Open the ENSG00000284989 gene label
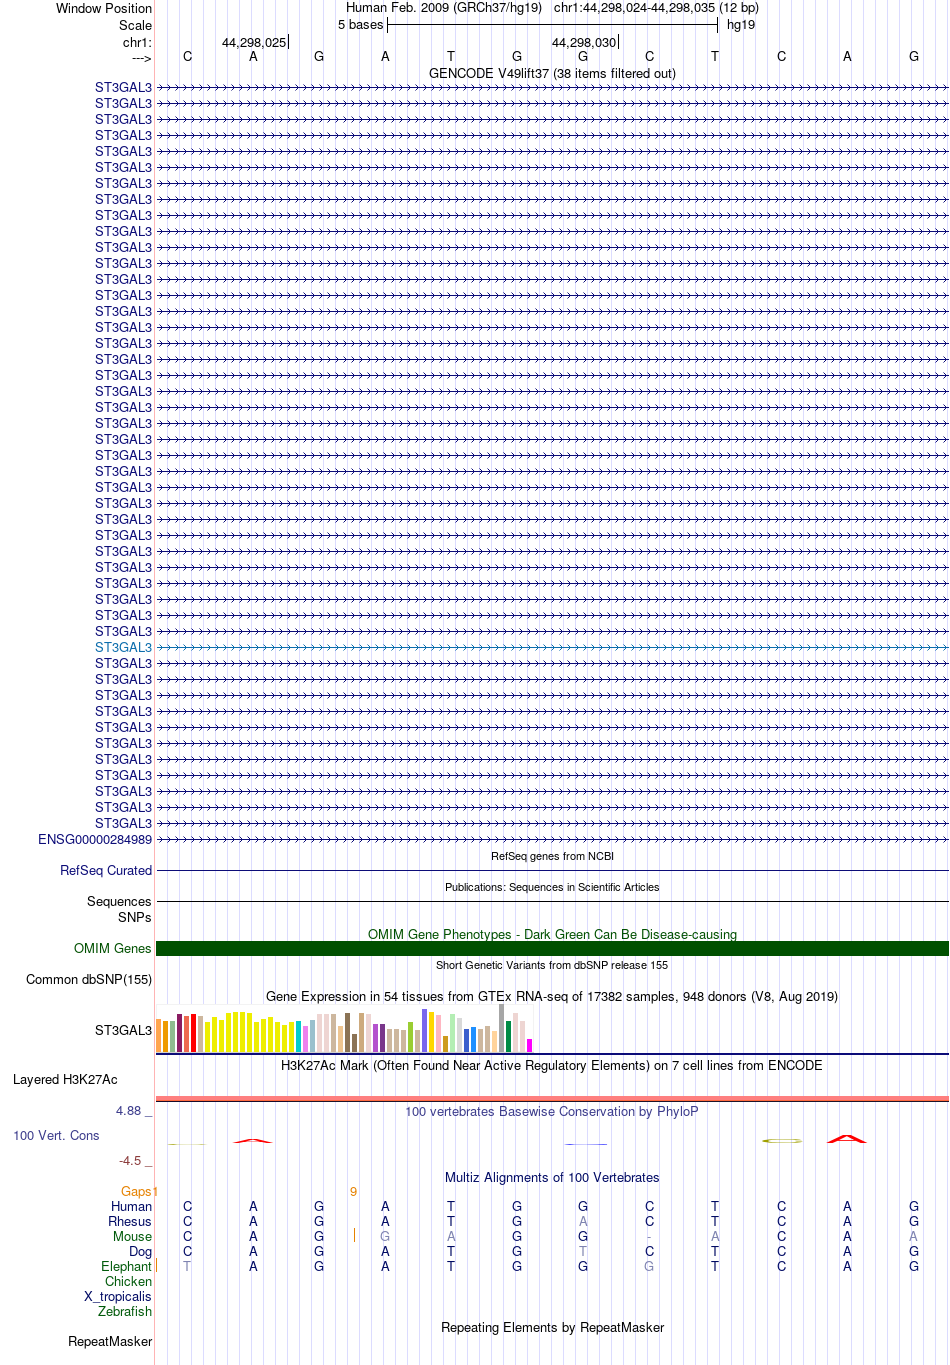This screenshot has height=1365, width=950. point(95,839)
